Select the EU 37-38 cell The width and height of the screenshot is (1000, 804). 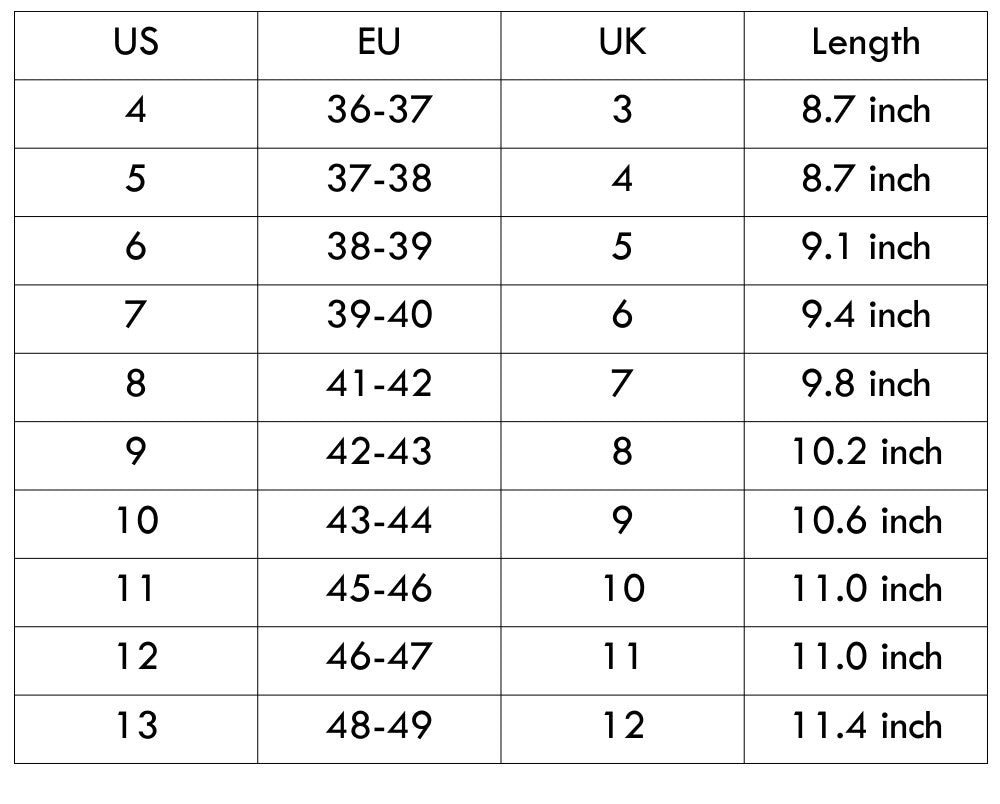(379, 182)
